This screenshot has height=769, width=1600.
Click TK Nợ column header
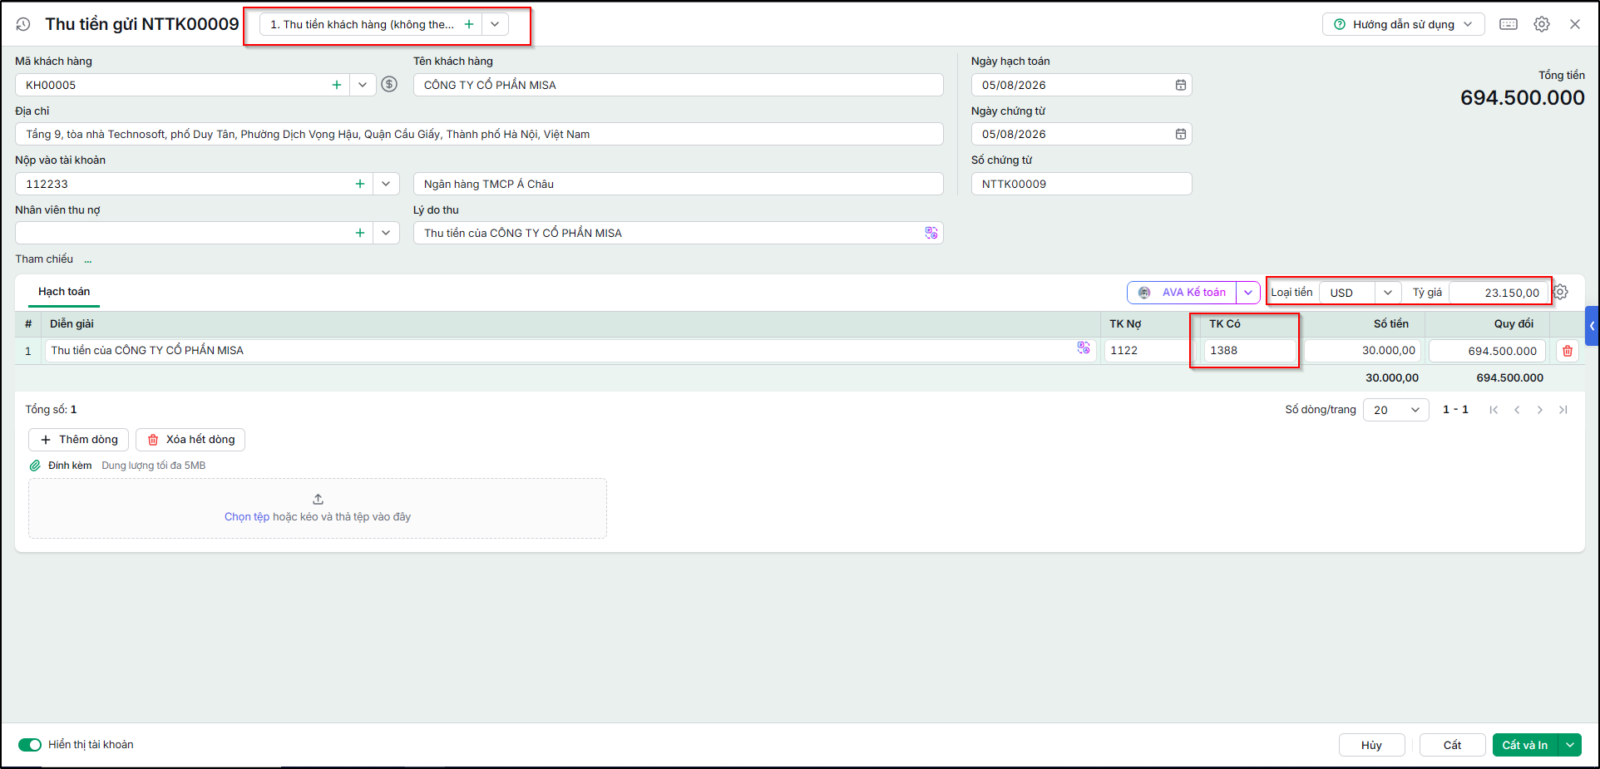tap(1125, 324)
